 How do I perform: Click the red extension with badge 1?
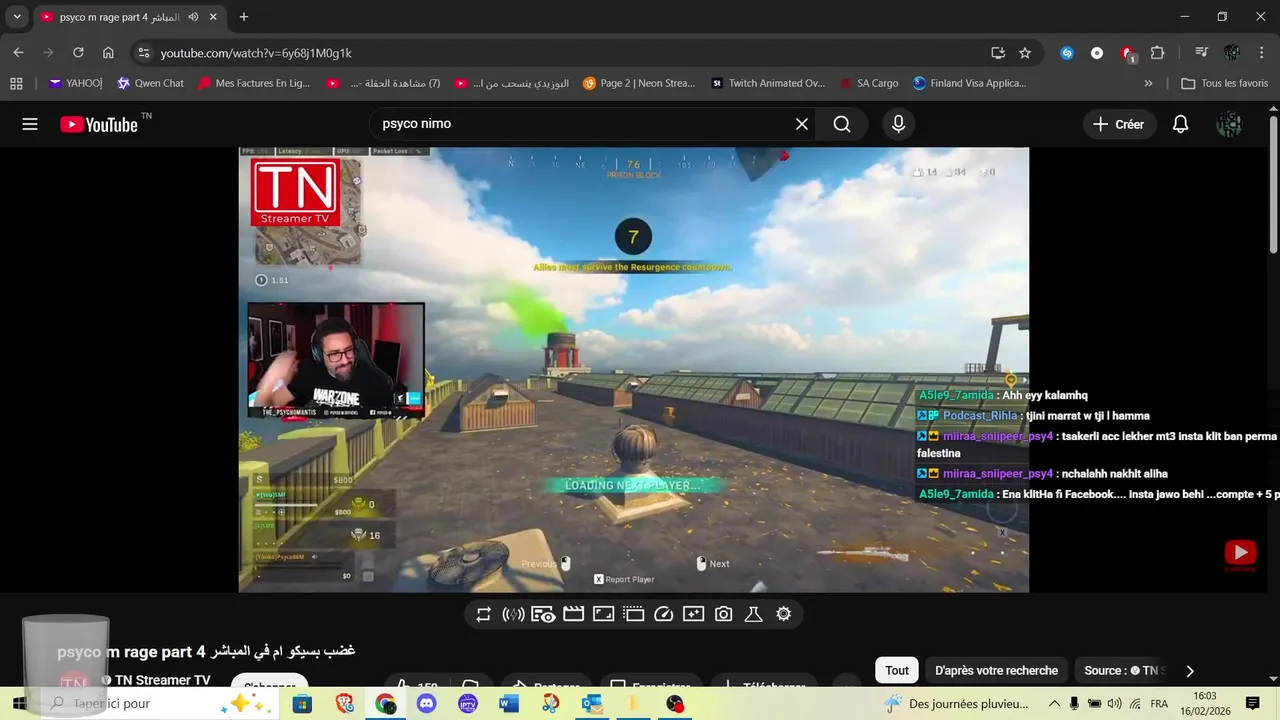(1128, 54)
